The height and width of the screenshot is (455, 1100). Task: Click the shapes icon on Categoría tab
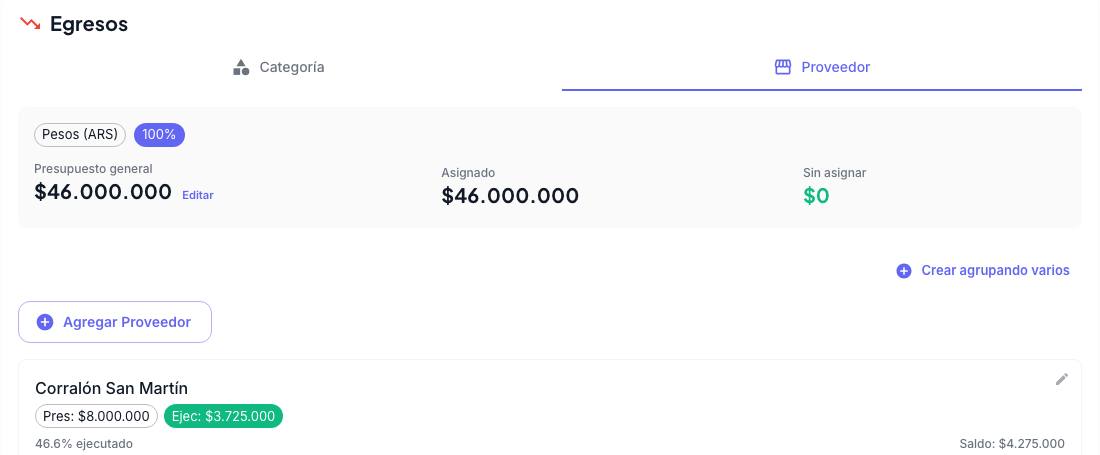coord(241,67)
